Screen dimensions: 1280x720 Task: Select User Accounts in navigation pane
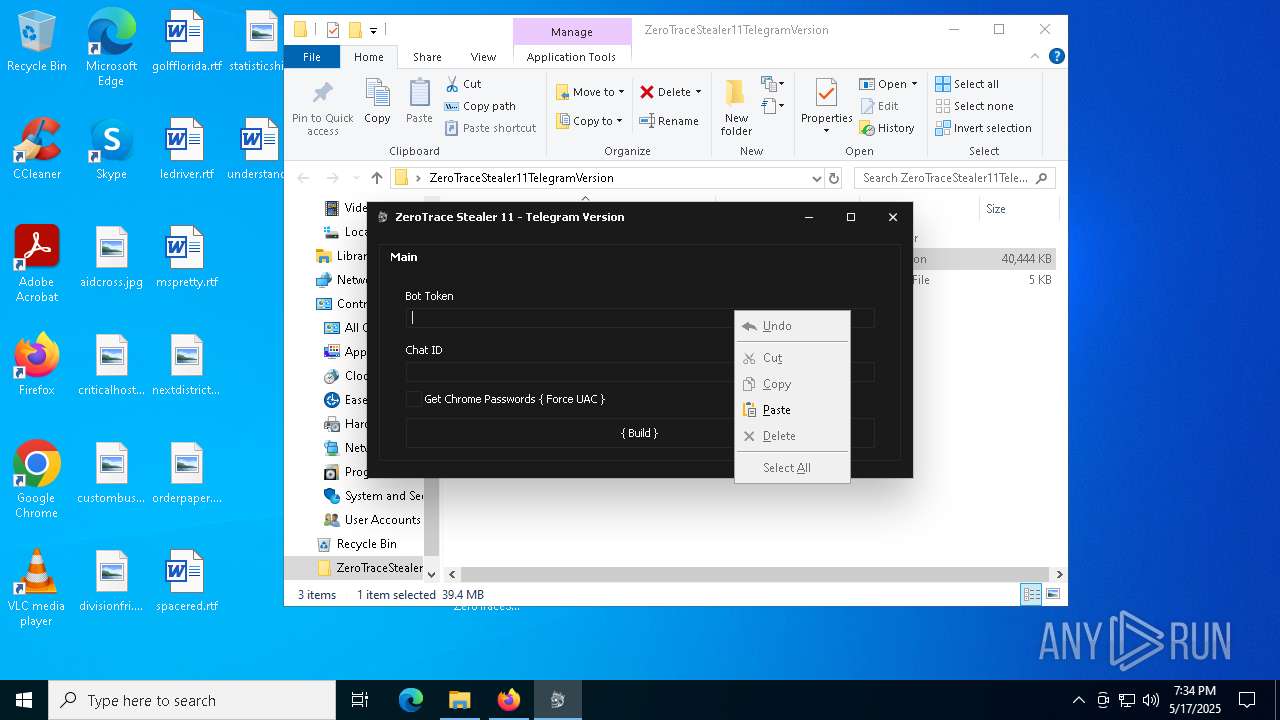[372, 520]
